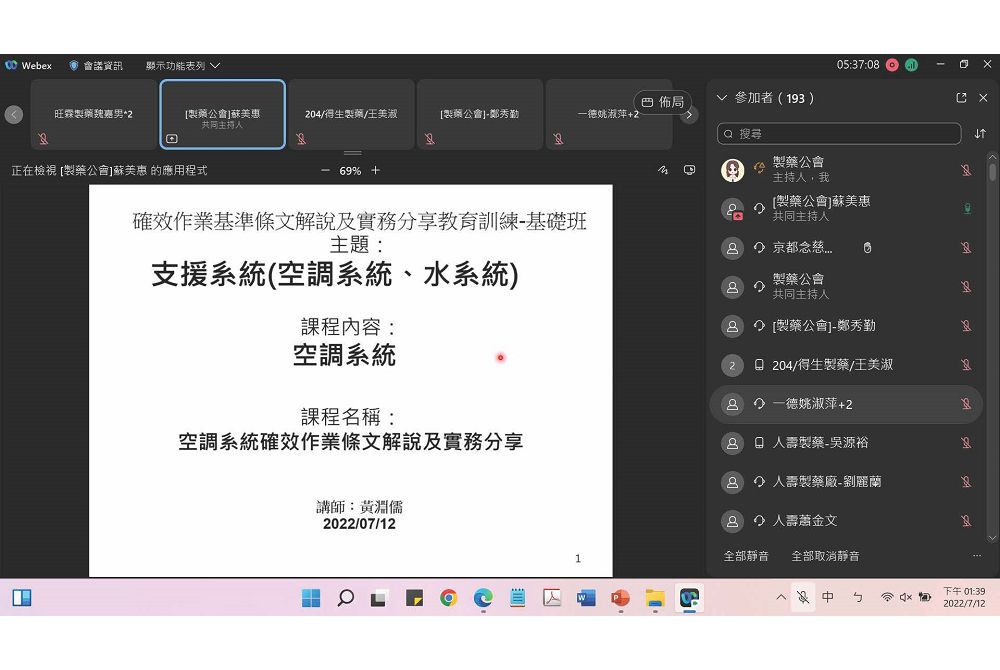This screenshot has height=670, width=1000.
Task: Open File Explorer from taskbar
Action: pyautogui.click(x=655, y=598)
